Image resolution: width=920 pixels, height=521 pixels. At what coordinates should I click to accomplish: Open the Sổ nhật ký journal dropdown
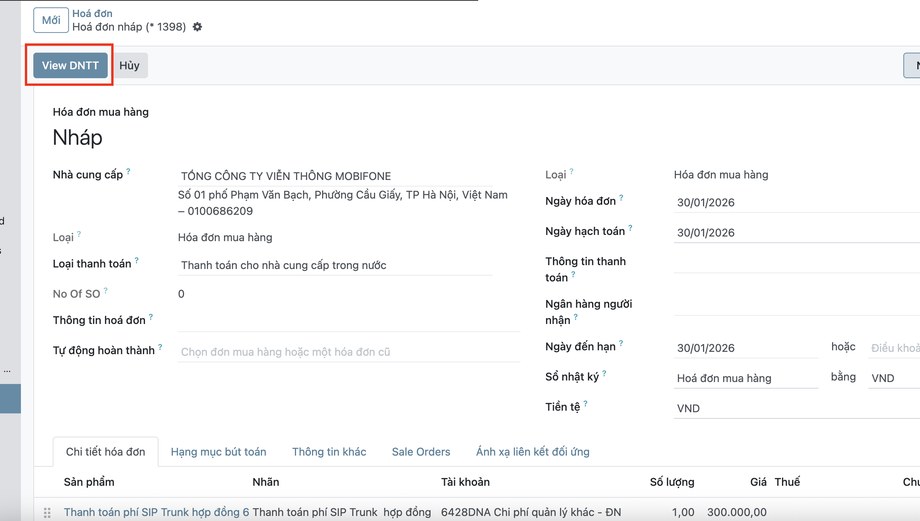pyautogui.click(x=746, y=378)
